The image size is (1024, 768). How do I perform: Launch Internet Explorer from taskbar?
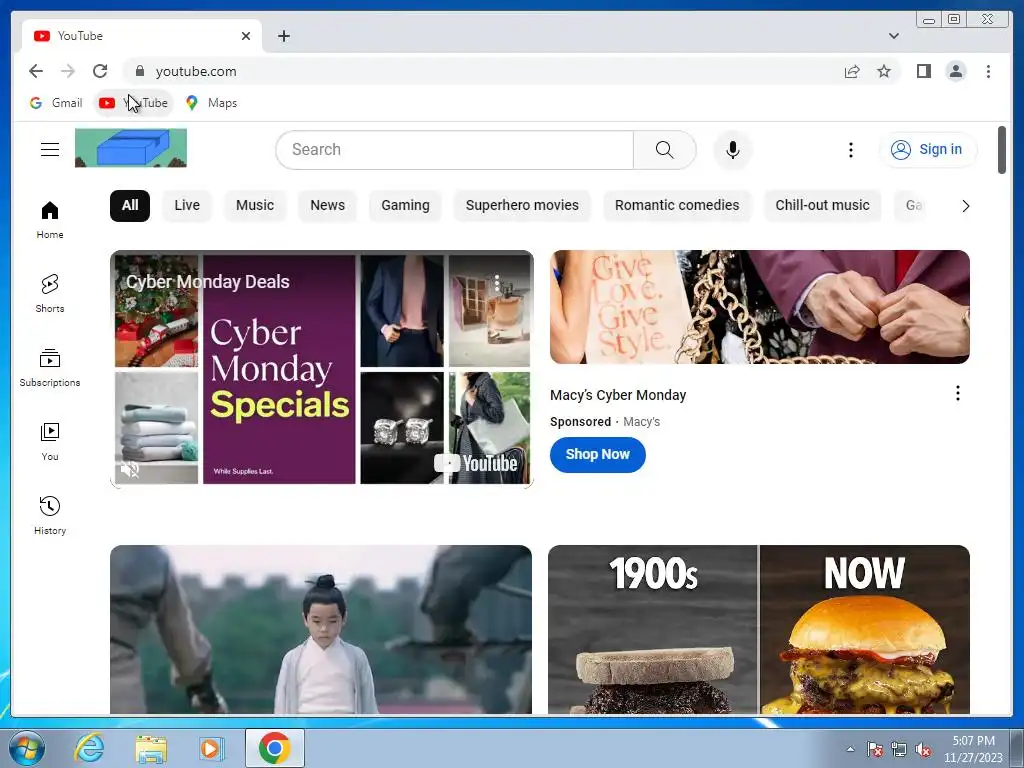[88, 748]
